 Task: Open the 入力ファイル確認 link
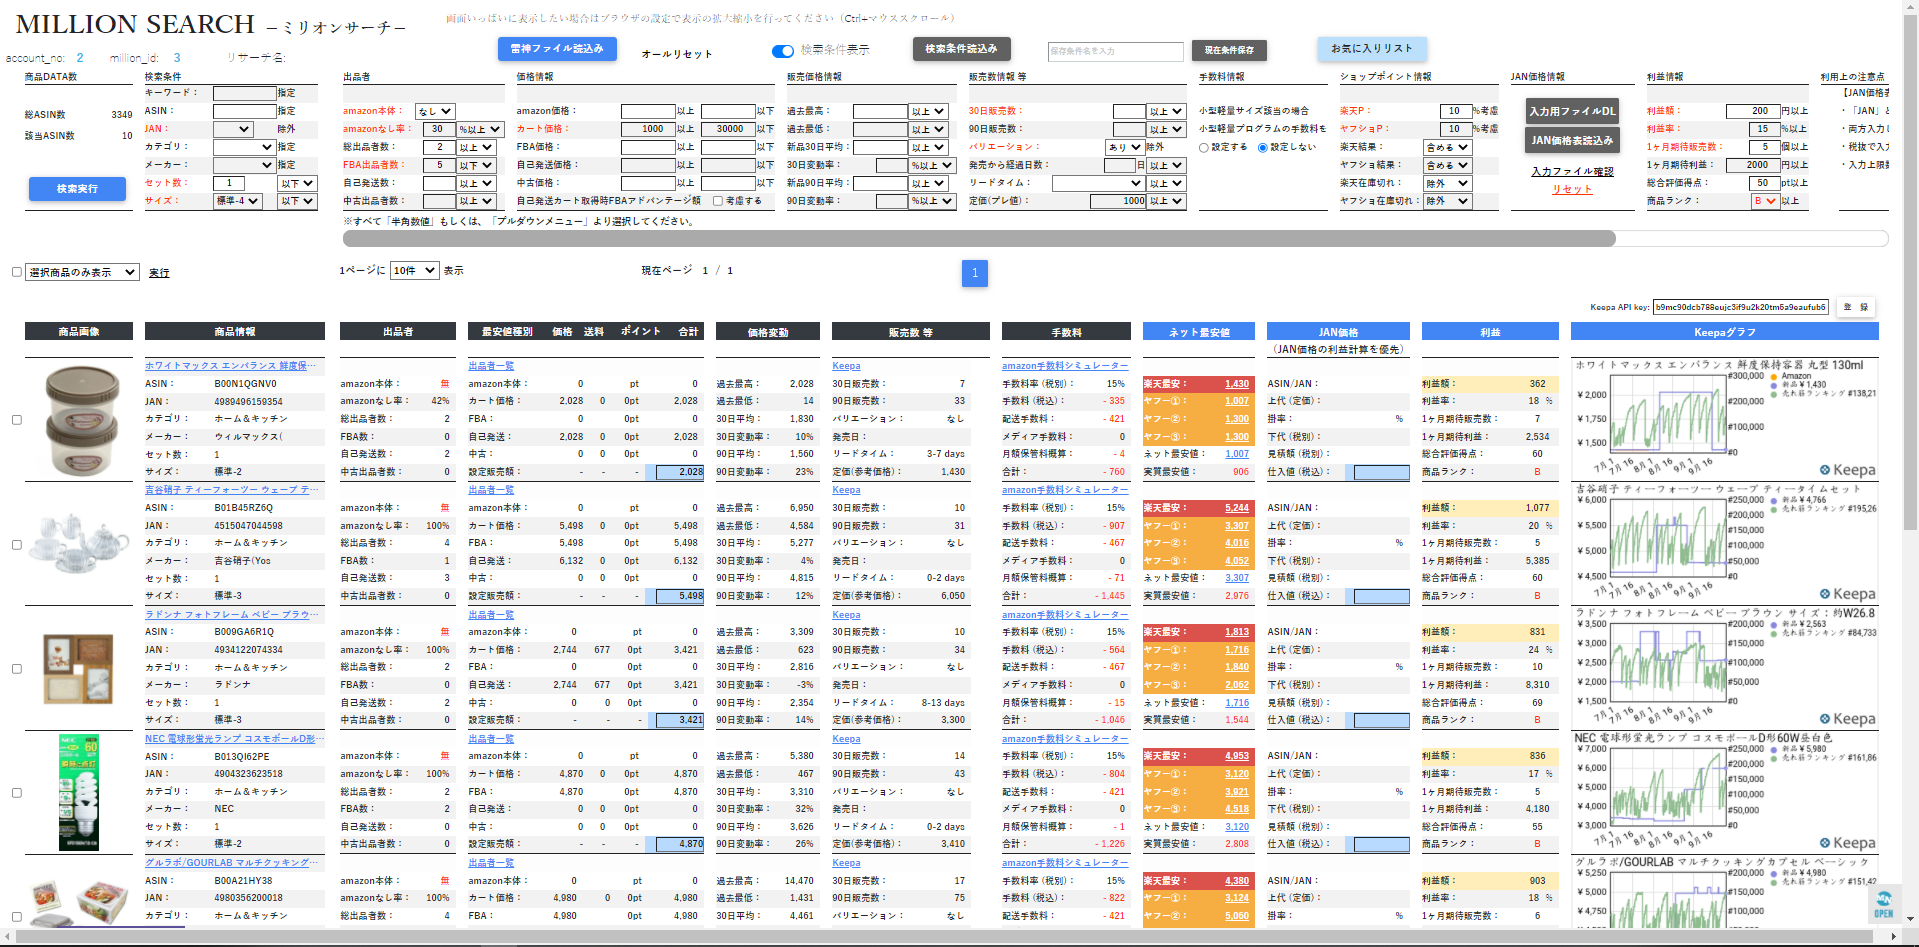click(1572, 172)
